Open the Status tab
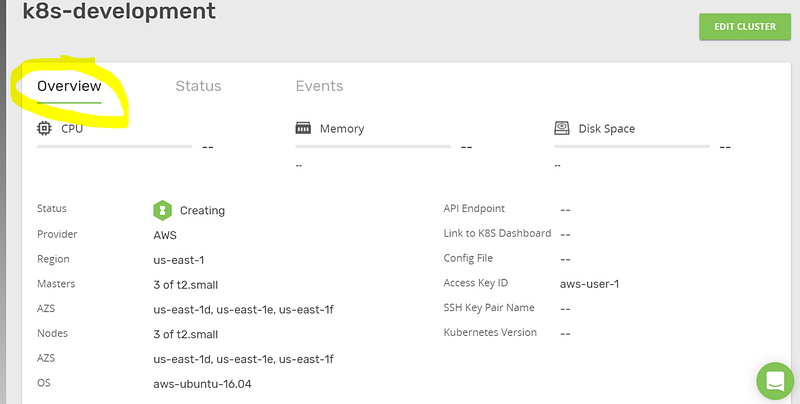The image size is (800, 404). (198, 86)
